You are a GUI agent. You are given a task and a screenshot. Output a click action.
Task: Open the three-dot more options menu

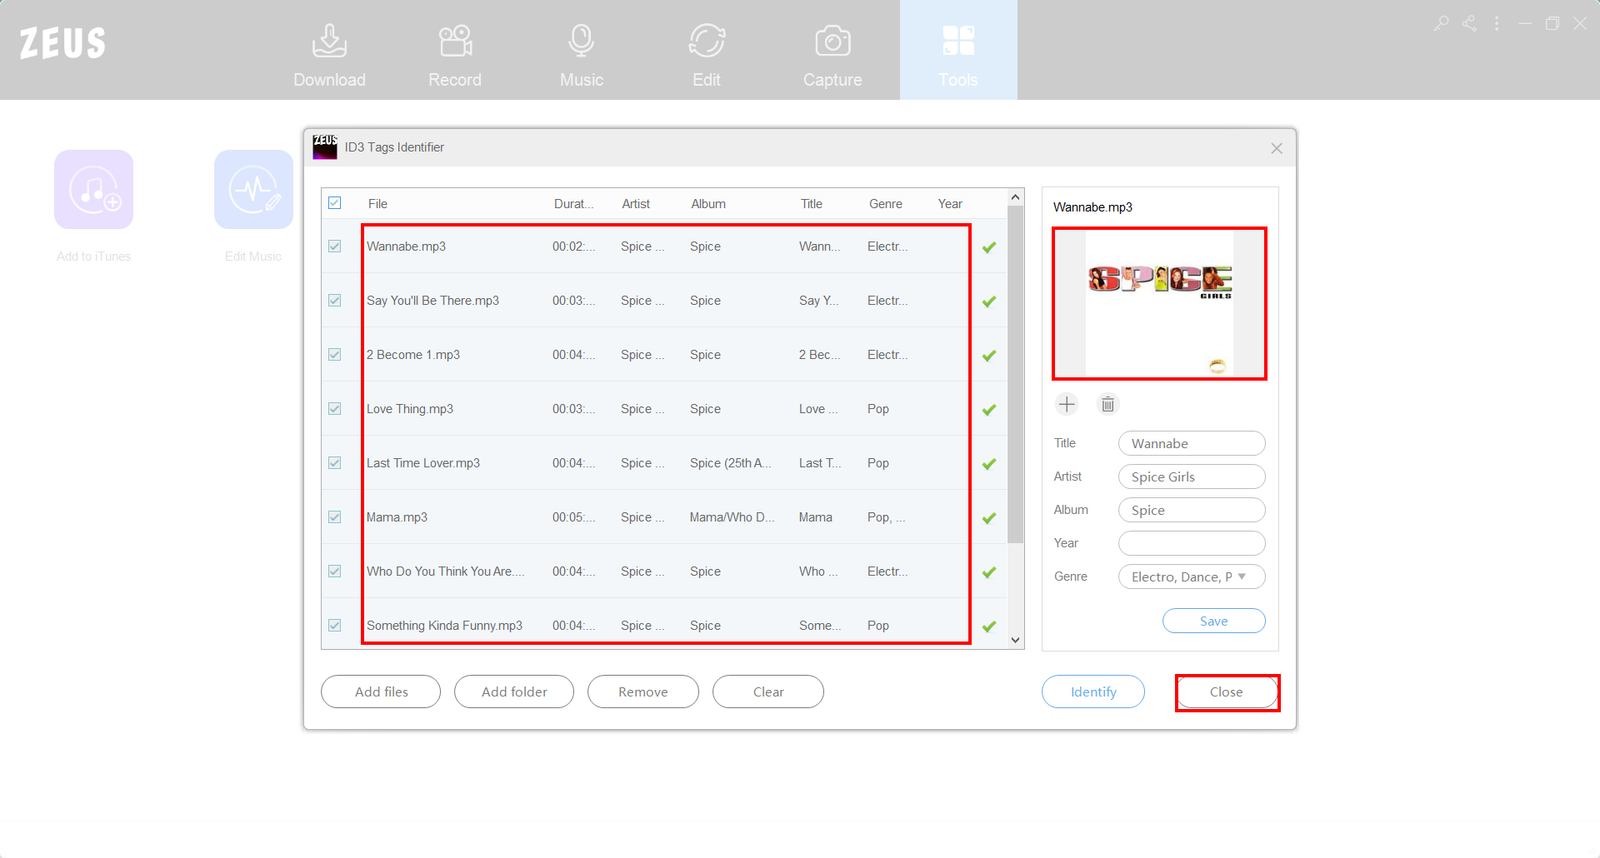point(1497,23)
